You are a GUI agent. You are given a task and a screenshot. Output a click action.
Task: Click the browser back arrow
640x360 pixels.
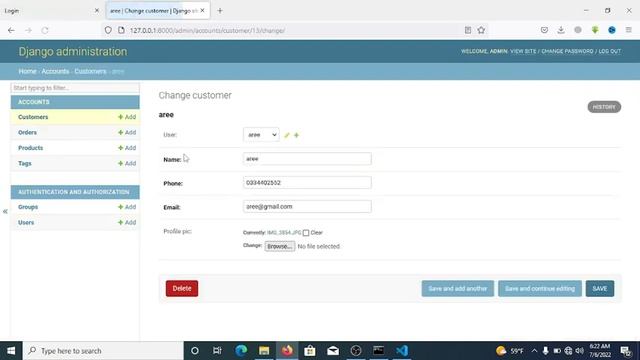pos(11,30)
